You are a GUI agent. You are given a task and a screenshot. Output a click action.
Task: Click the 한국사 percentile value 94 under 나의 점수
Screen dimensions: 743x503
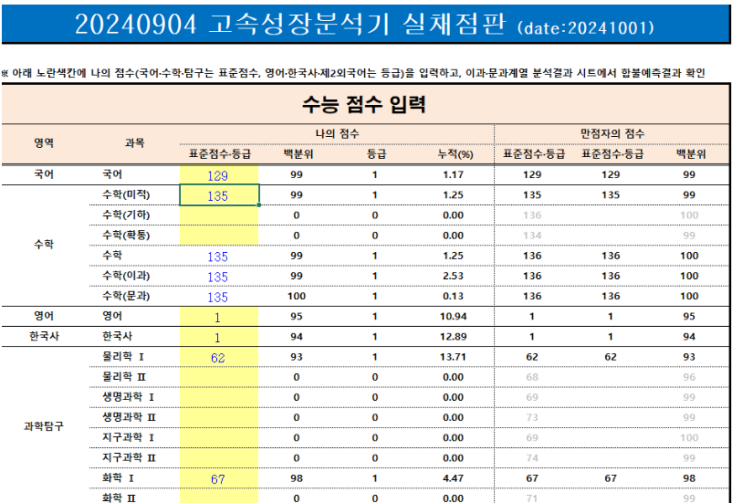coord(297,337)
